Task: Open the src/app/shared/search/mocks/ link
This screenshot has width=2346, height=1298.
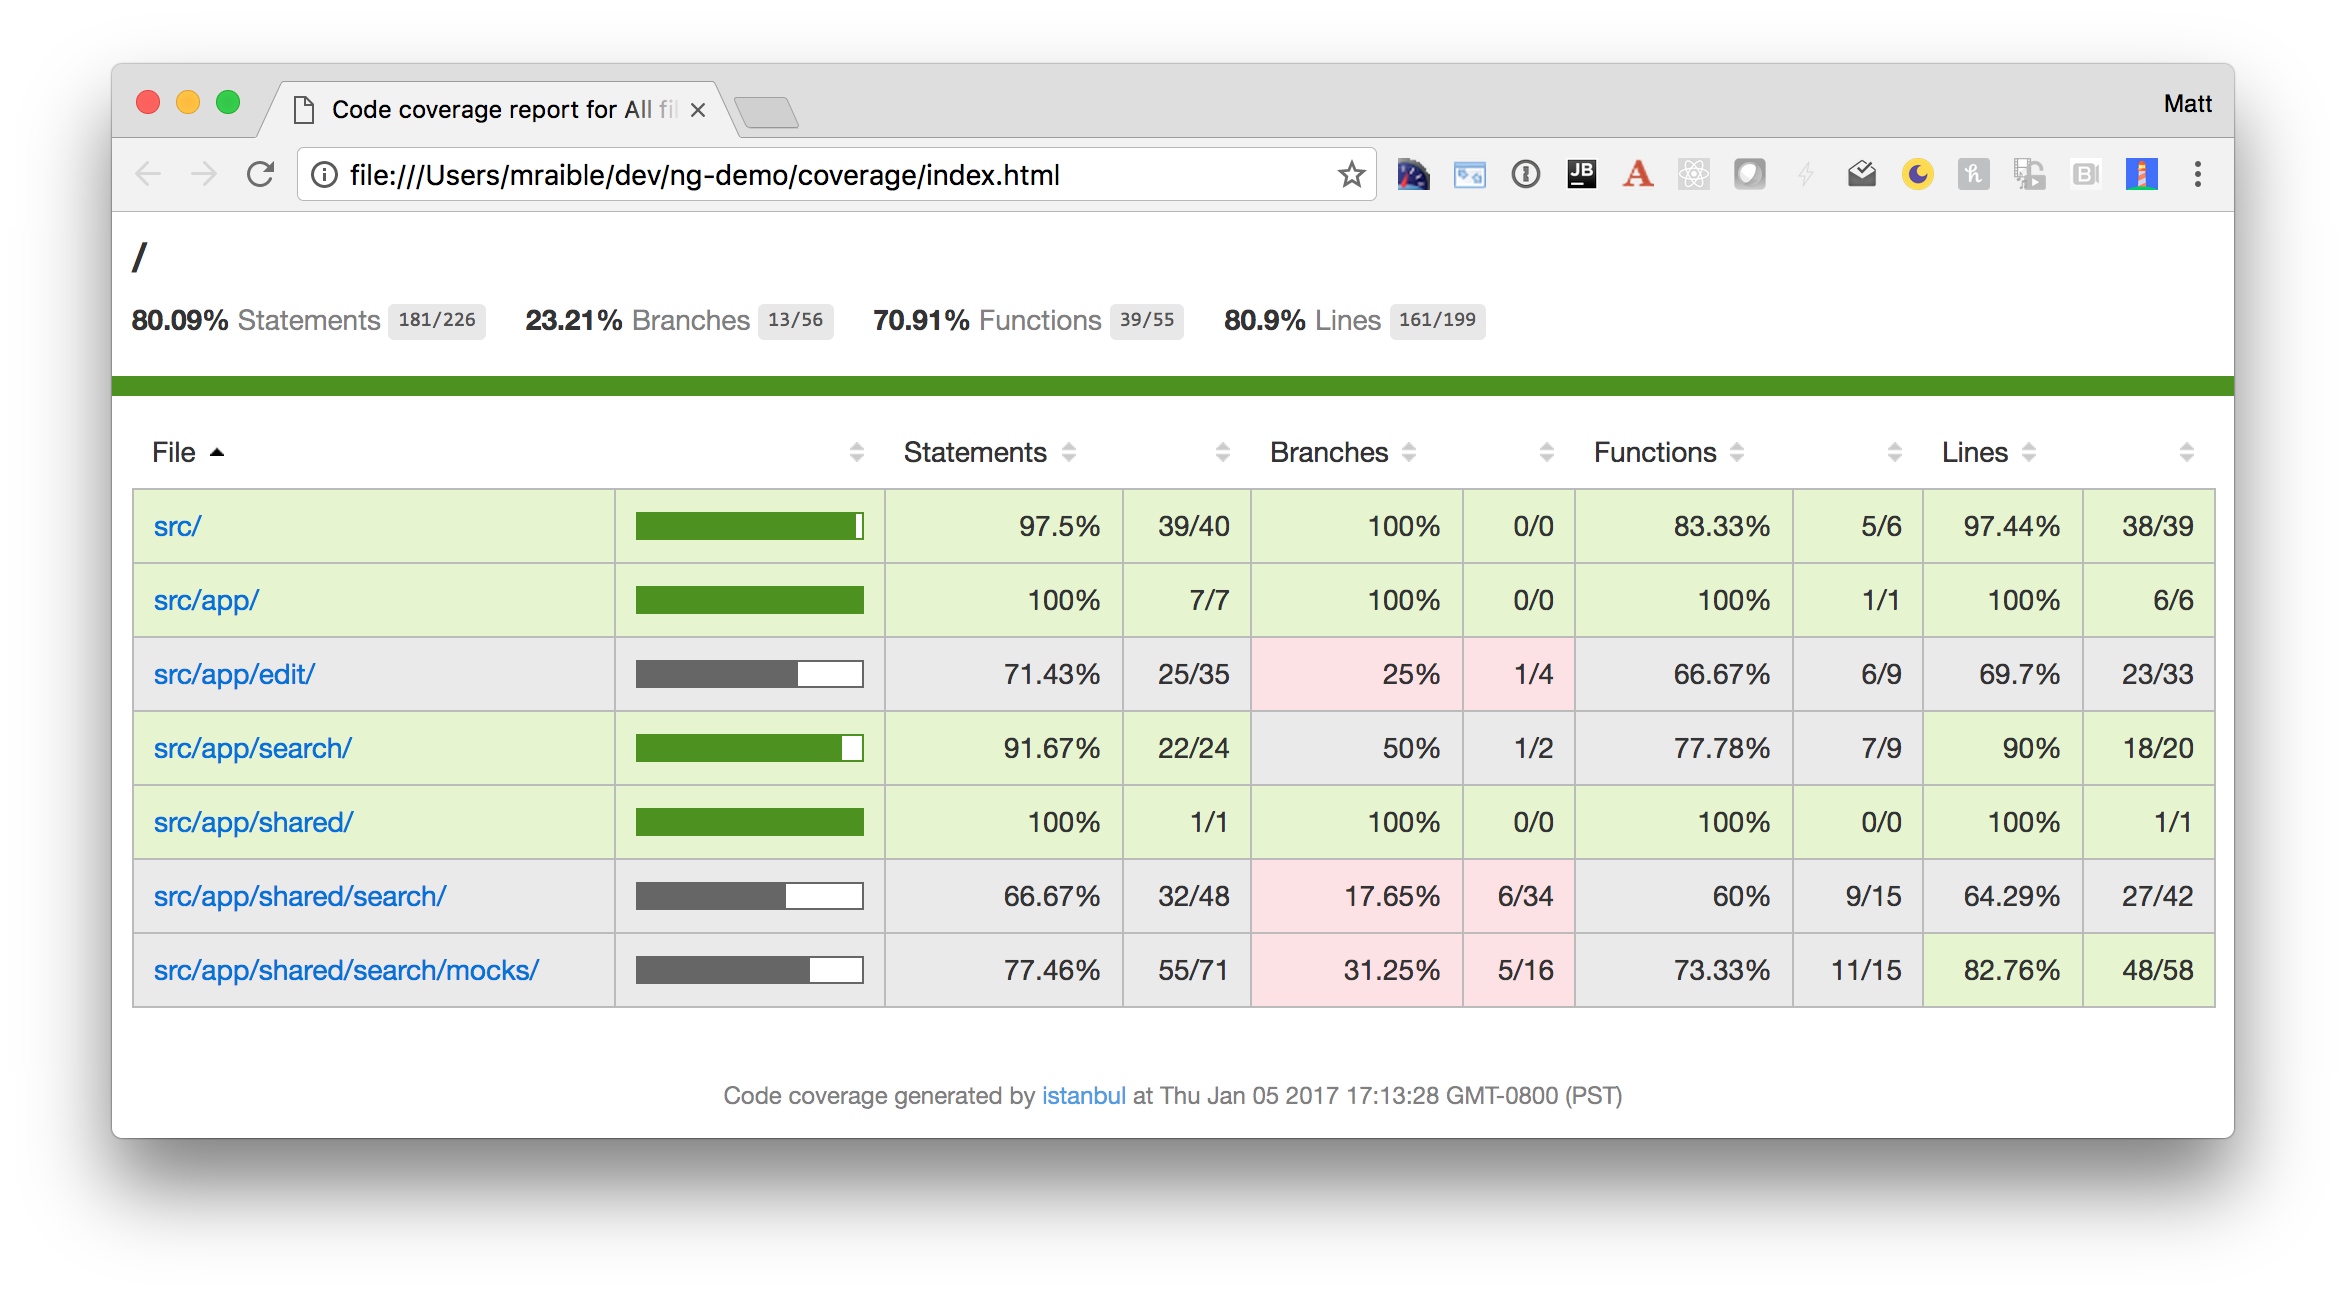Action: [346, 971]
